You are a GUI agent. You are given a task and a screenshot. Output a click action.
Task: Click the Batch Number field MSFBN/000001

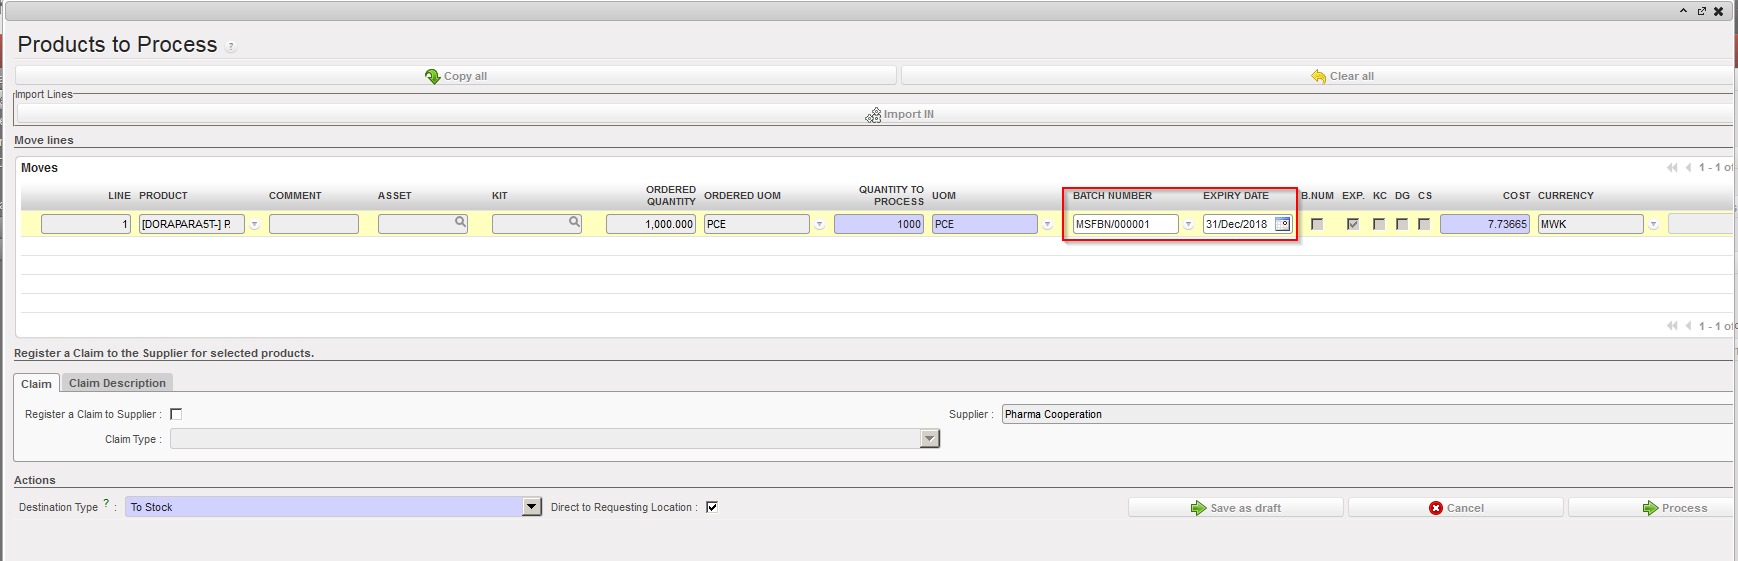(x=1126, y=224)
